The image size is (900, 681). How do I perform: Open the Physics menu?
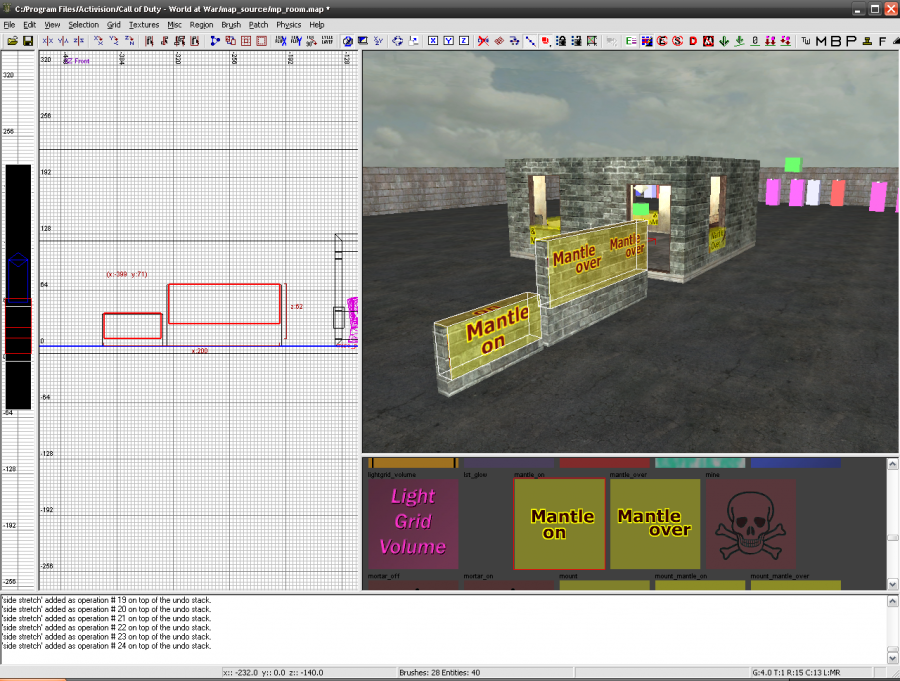click(288, 24)
